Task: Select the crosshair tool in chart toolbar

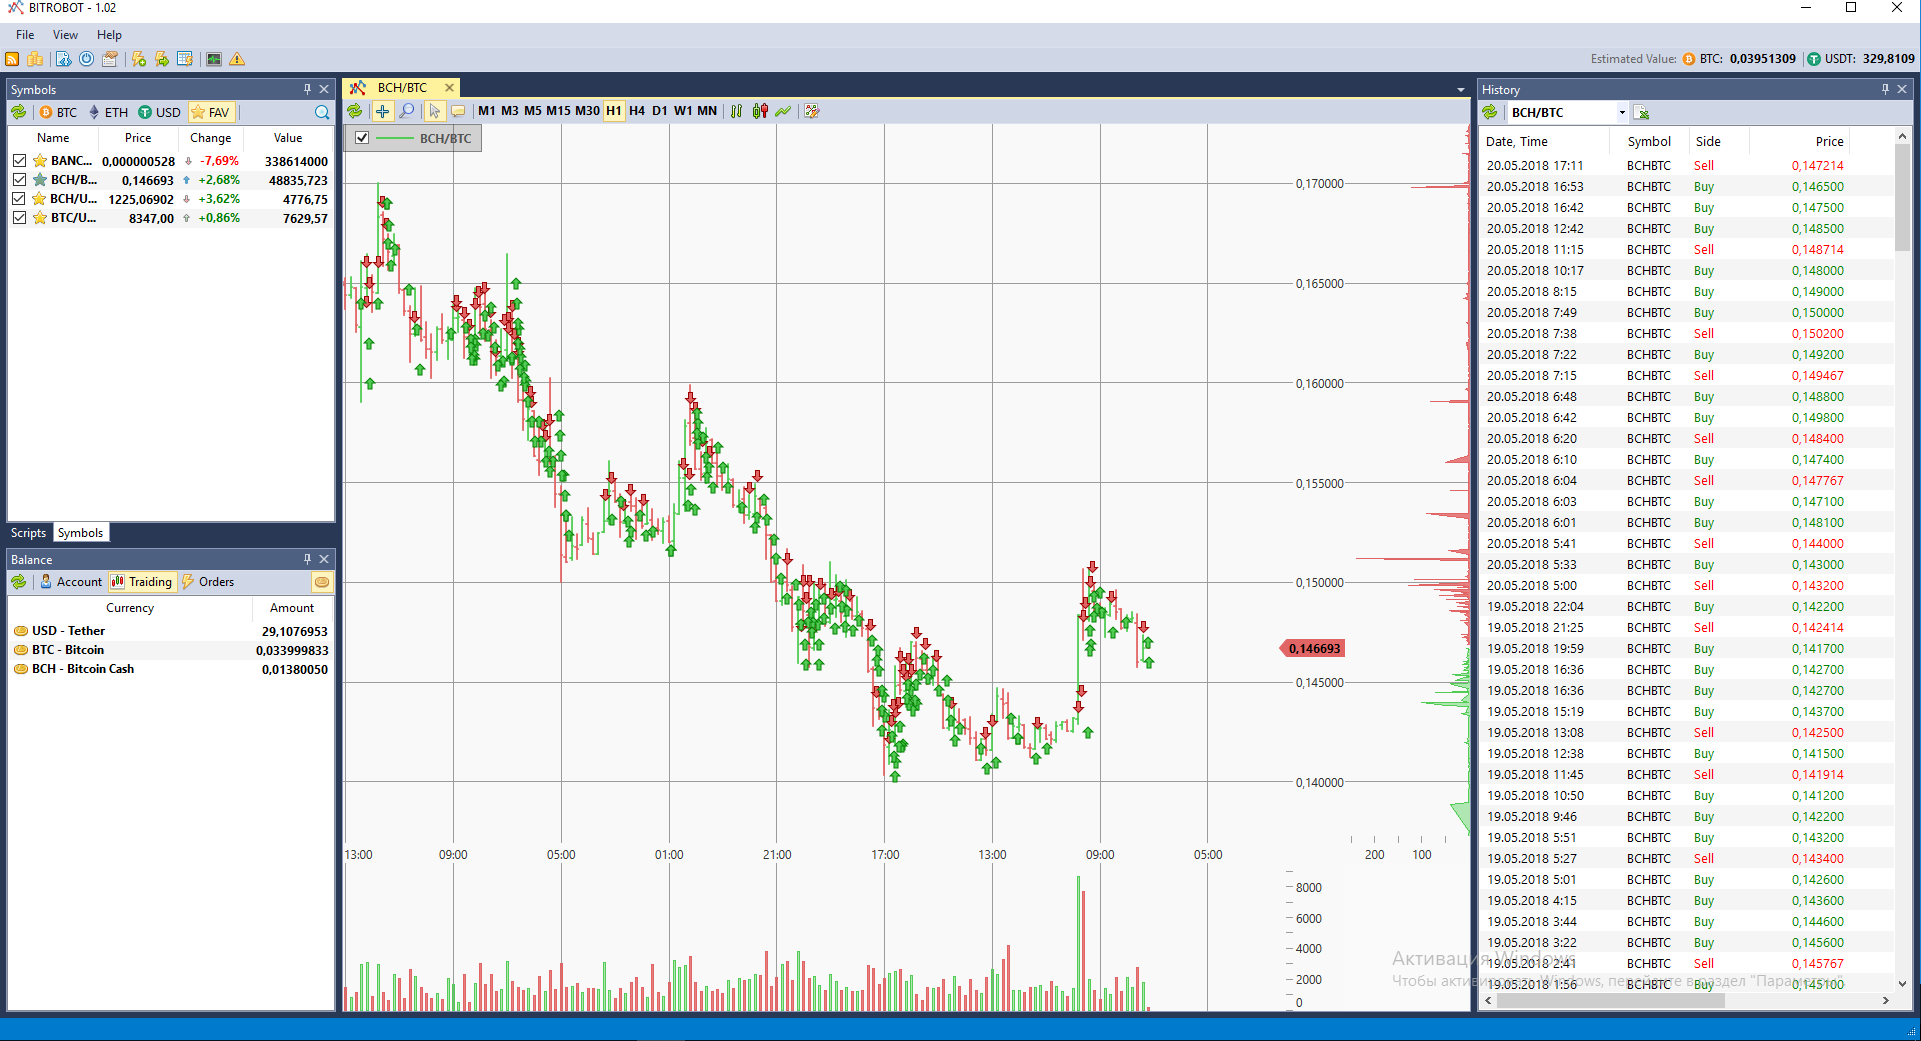Action: 382,111
